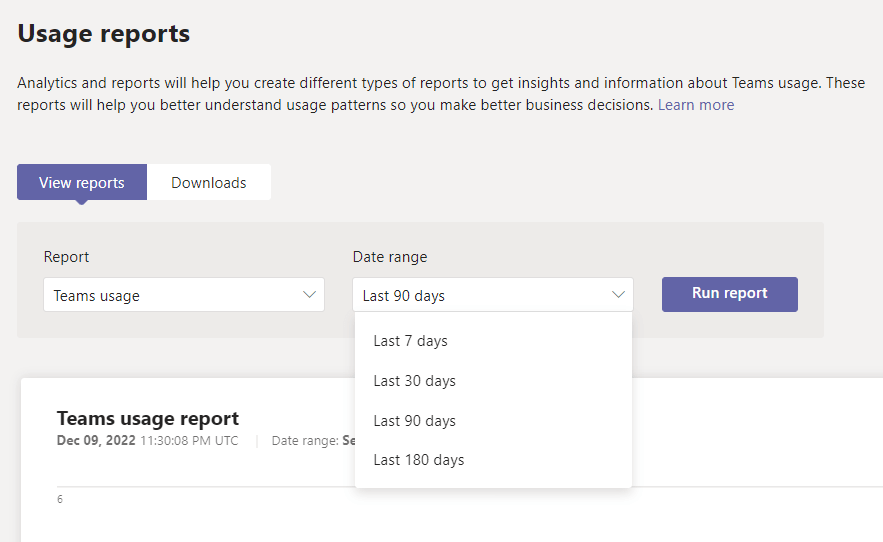Follow the Learn more link
883x542 pixels.
(696, 105)
